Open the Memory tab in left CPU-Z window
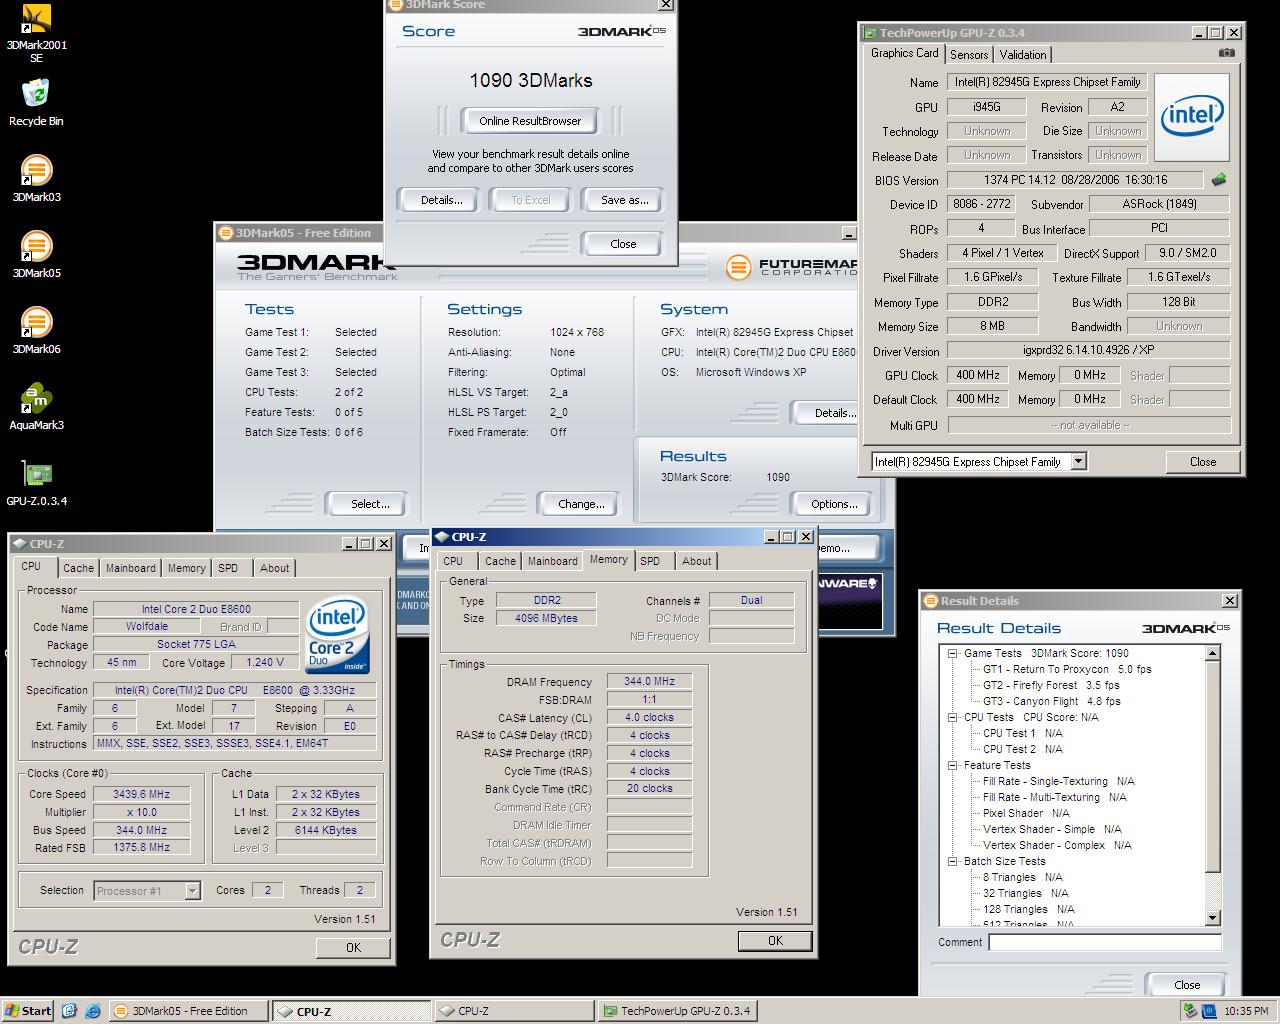Image resolution: width=1280 pixels, height=1024 pixels. pyautogui.click(x=186, y=568)
